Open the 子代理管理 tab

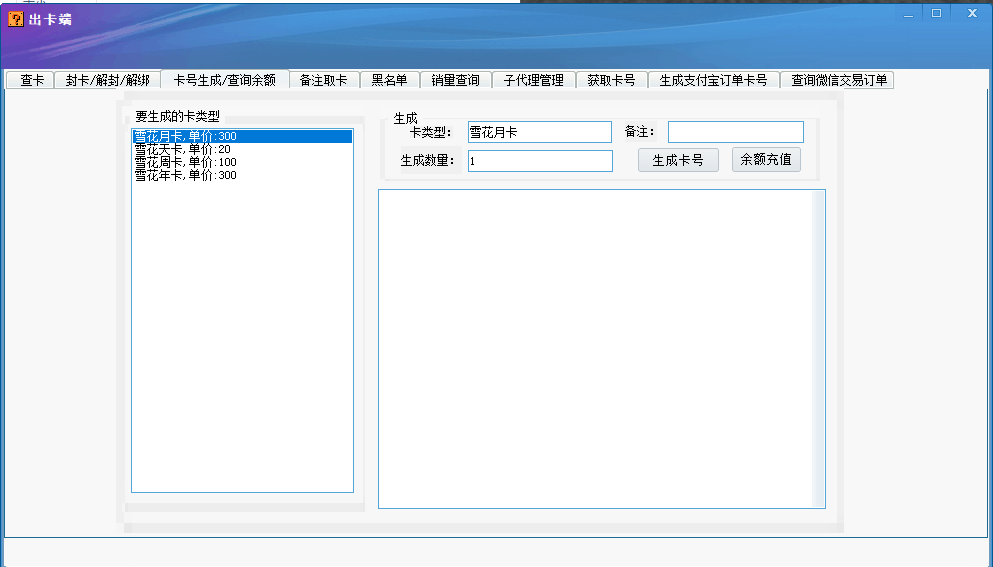click(x=534, y=81)
